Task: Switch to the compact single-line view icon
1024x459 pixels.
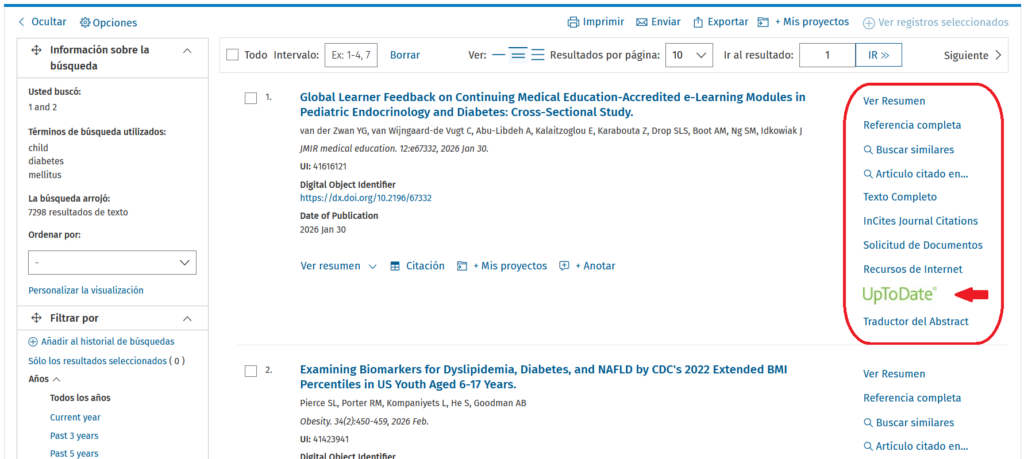Action: tap(498, 55)
